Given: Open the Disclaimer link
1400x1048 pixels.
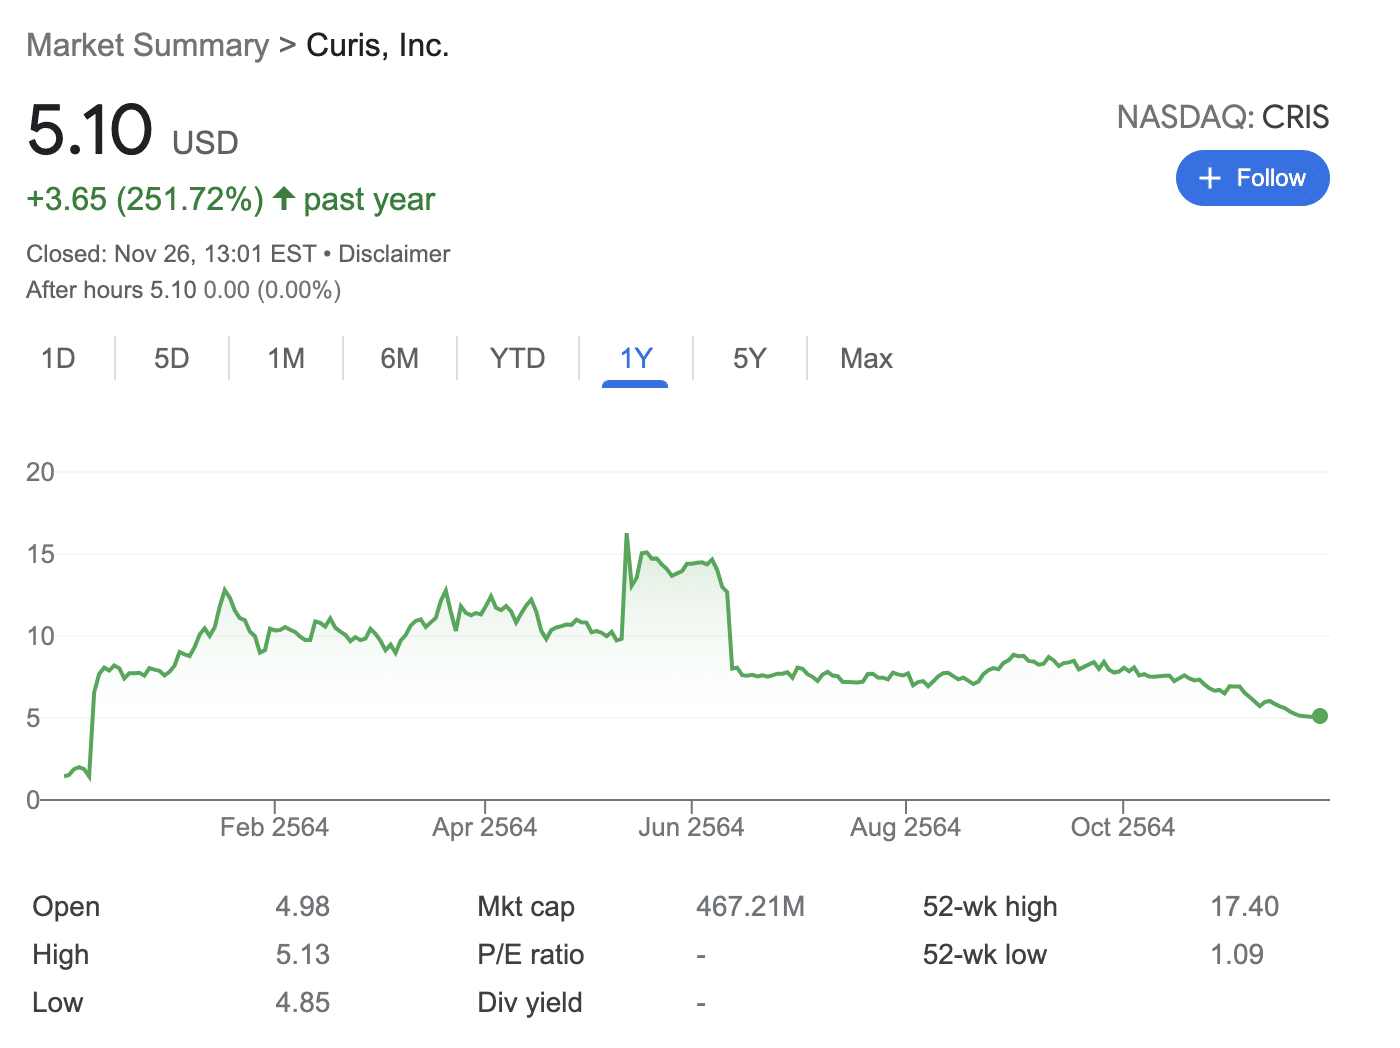Looking at the screenshot, I should tap(393, 254).
